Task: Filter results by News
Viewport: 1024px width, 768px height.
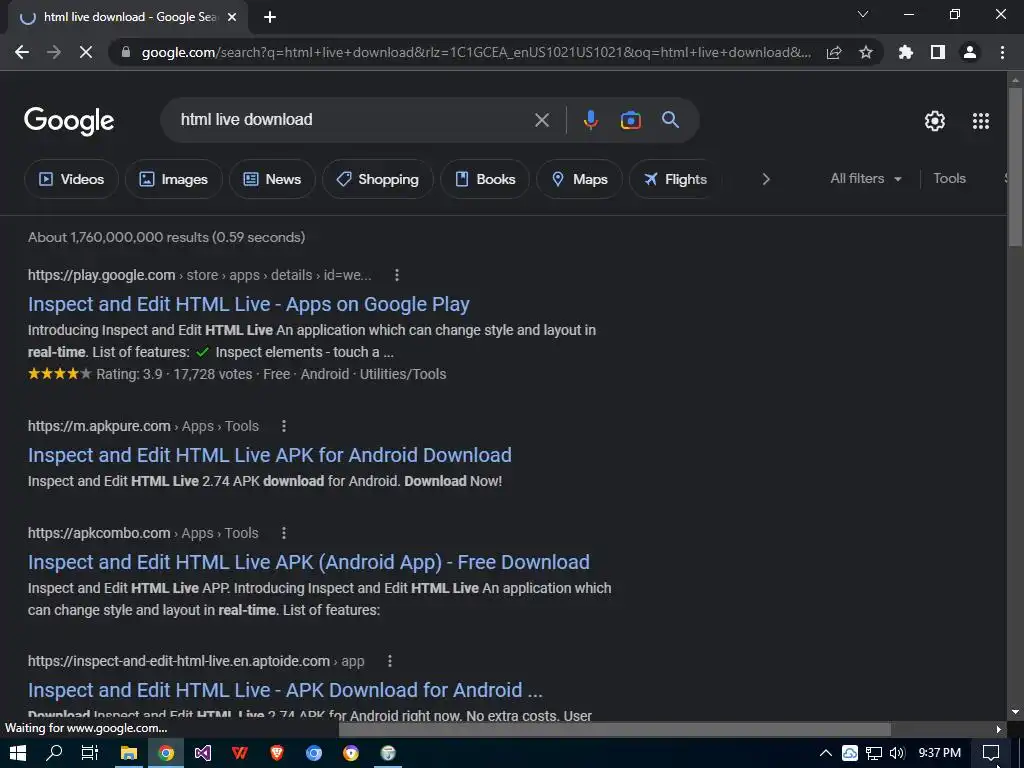Action: pos(272,179)
